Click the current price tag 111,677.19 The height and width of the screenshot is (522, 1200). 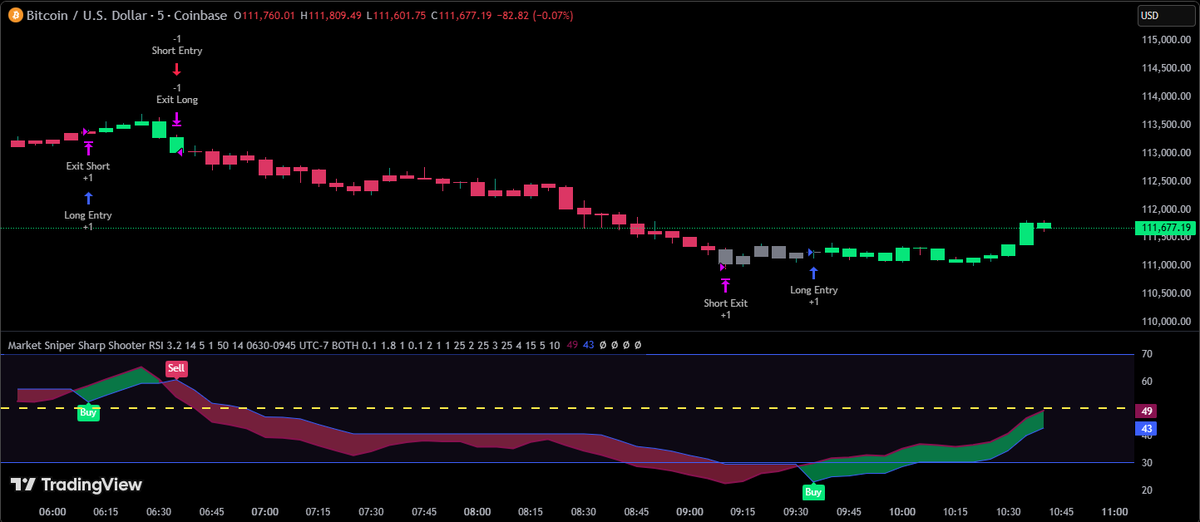(1165, 228)
